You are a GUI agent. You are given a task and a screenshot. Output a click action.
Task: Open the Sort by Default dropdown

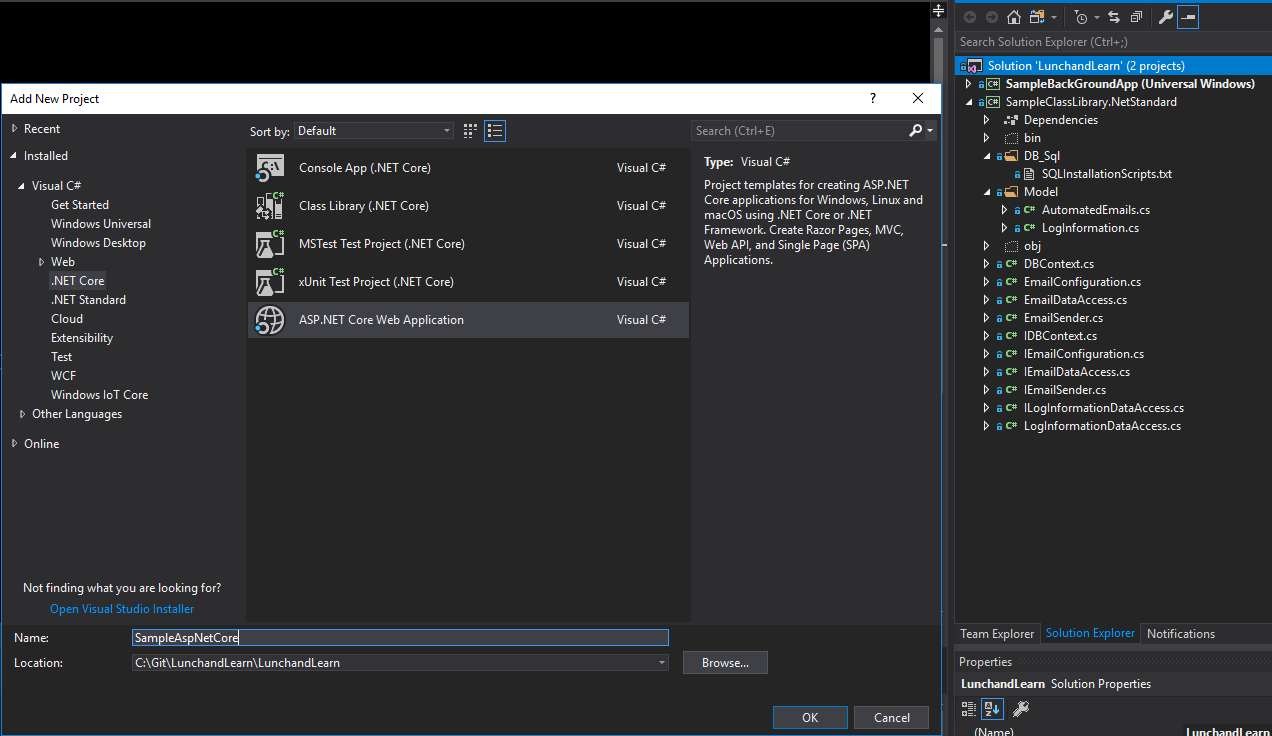375,131
